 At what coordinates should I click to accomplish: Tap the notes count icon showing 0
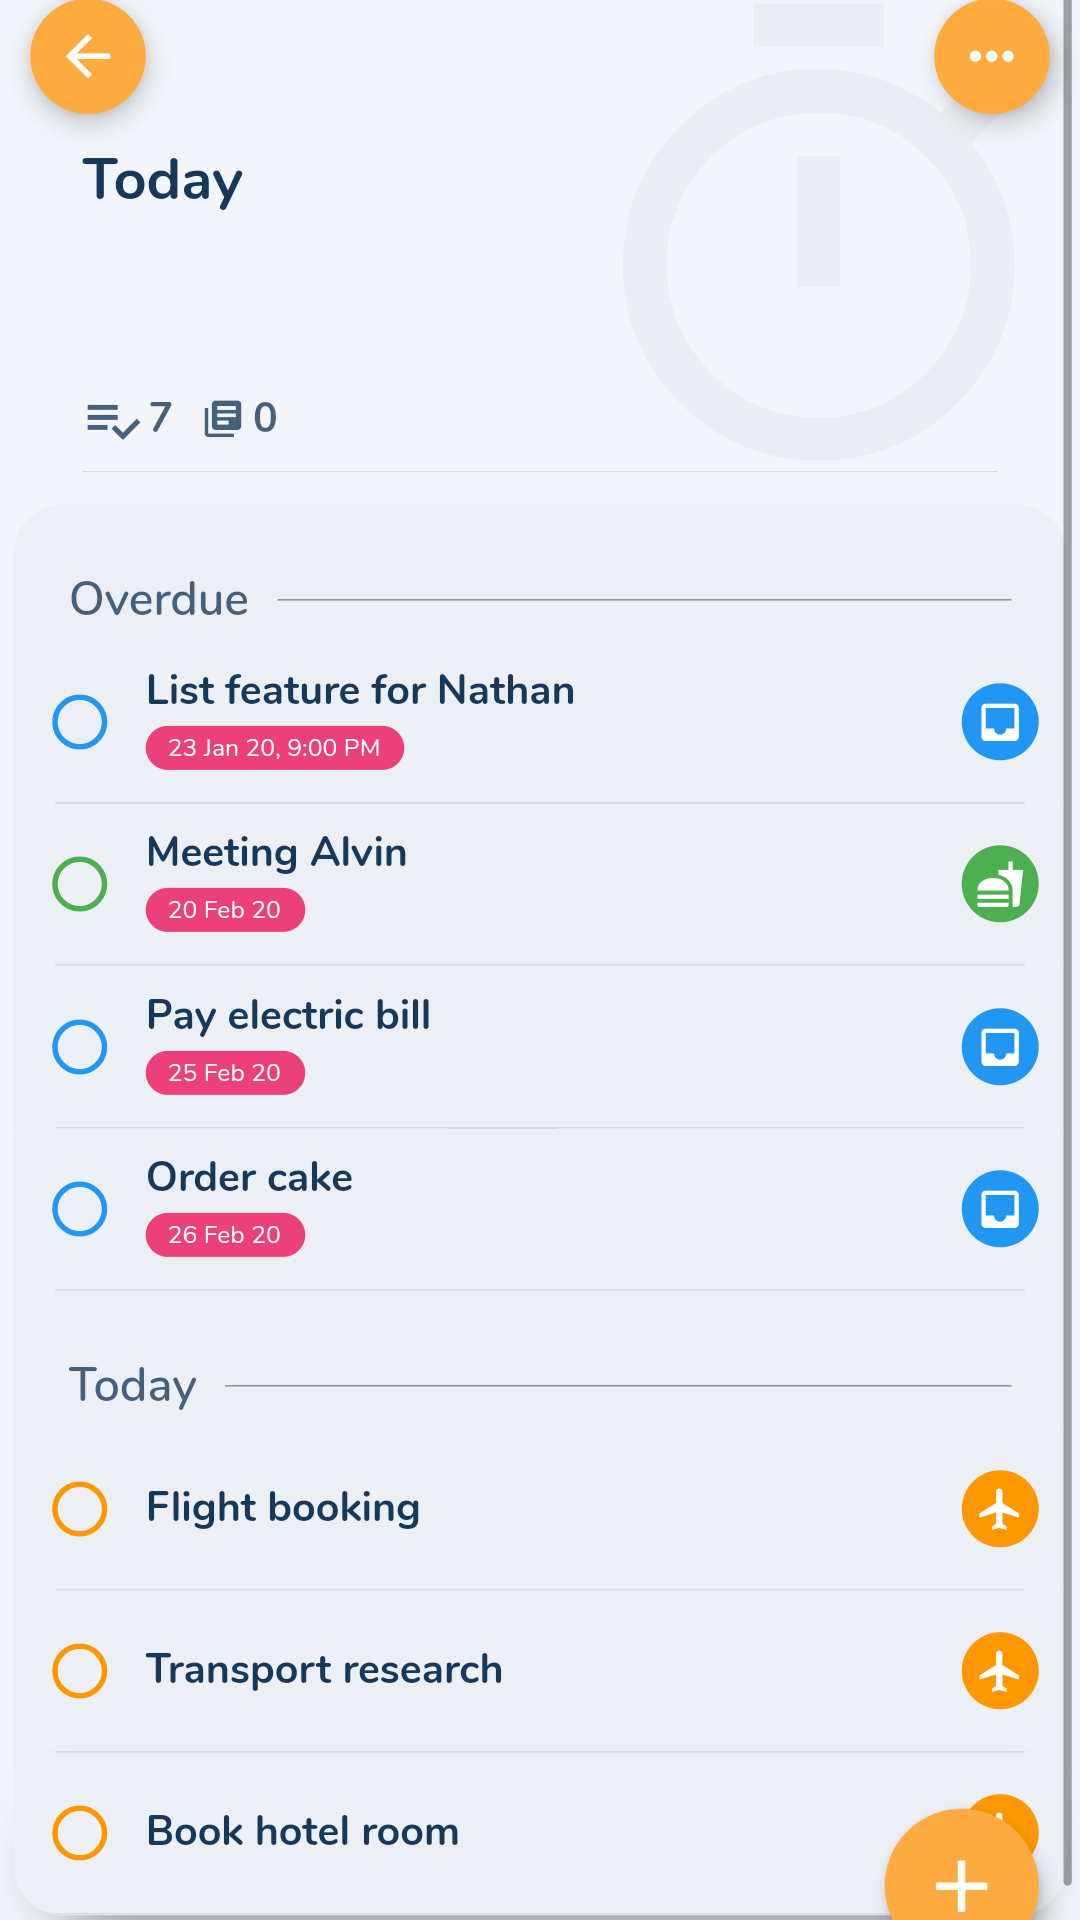tap(223, 418)
